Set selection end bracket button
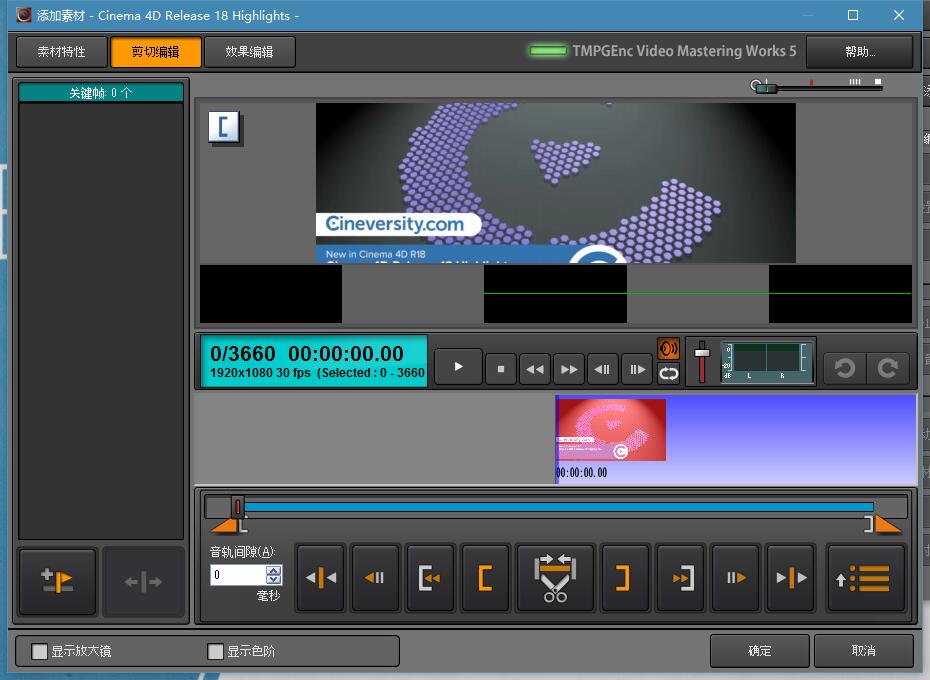The width and height of the screenshot is (930, 680). 624,577
